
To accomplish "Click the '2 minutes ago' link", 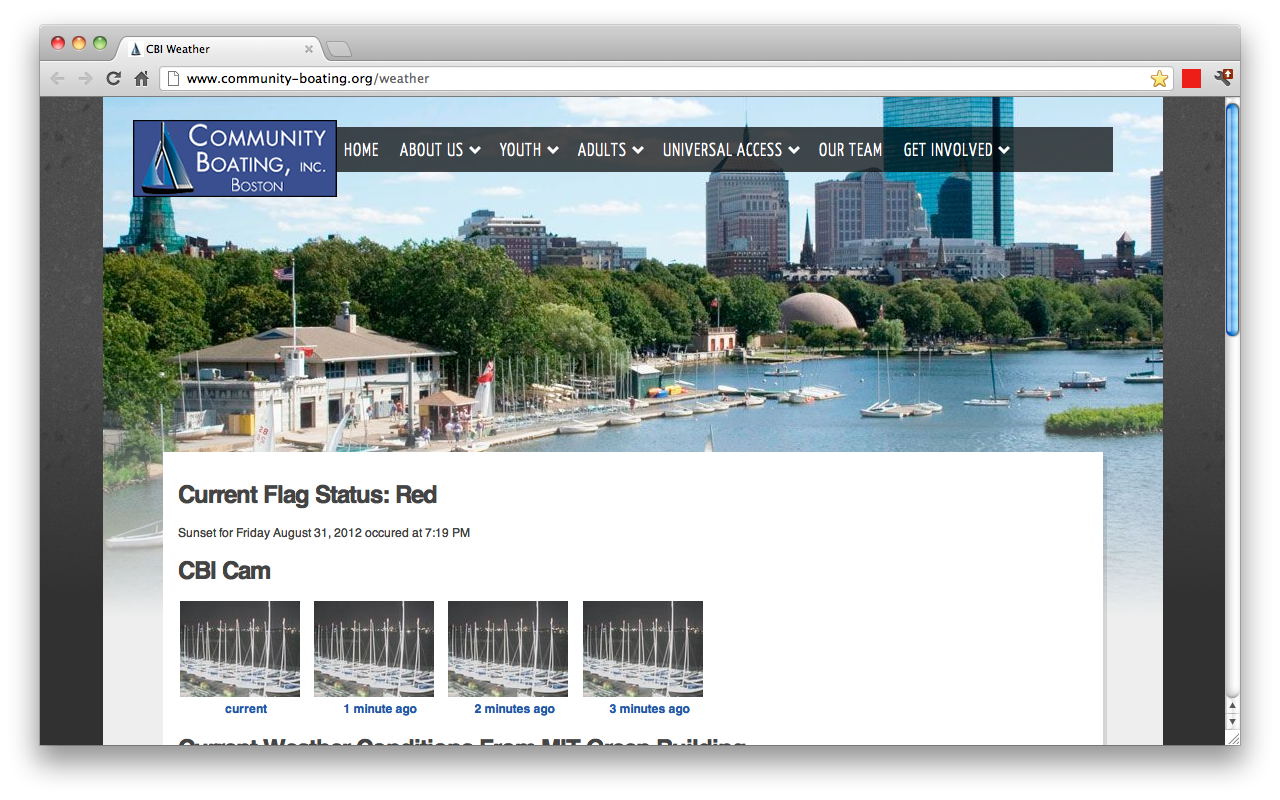I will pos(514,709).
